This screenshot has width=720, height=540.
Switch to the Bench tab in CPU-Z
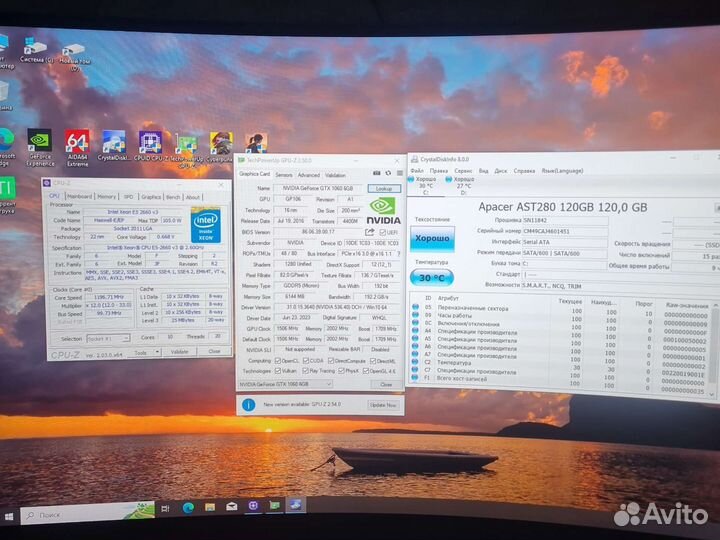click(x=173, y=197)
